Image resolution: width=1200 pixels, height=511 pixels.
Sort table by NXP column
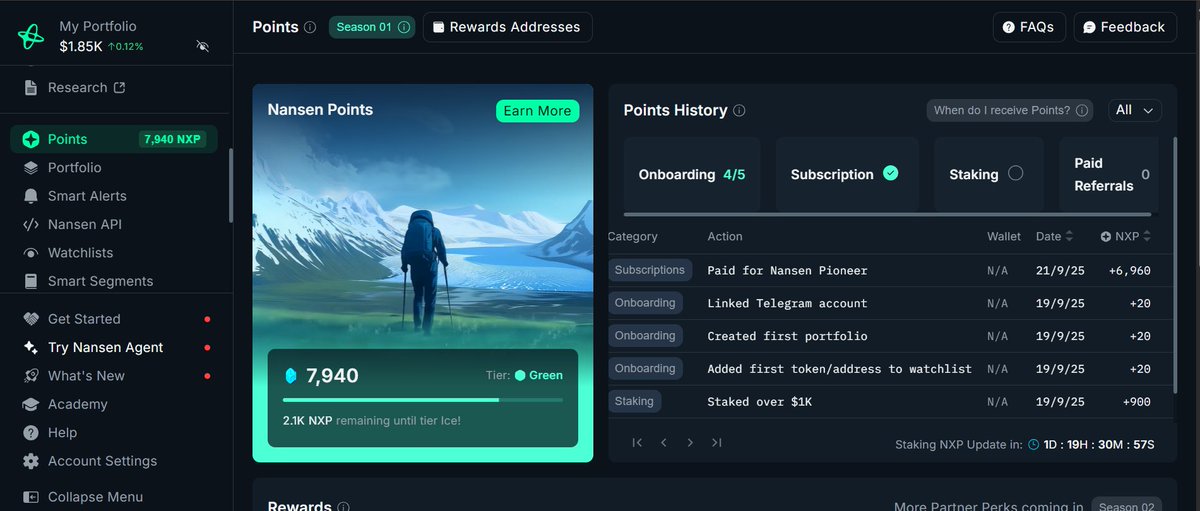[x=1125, y=237]
